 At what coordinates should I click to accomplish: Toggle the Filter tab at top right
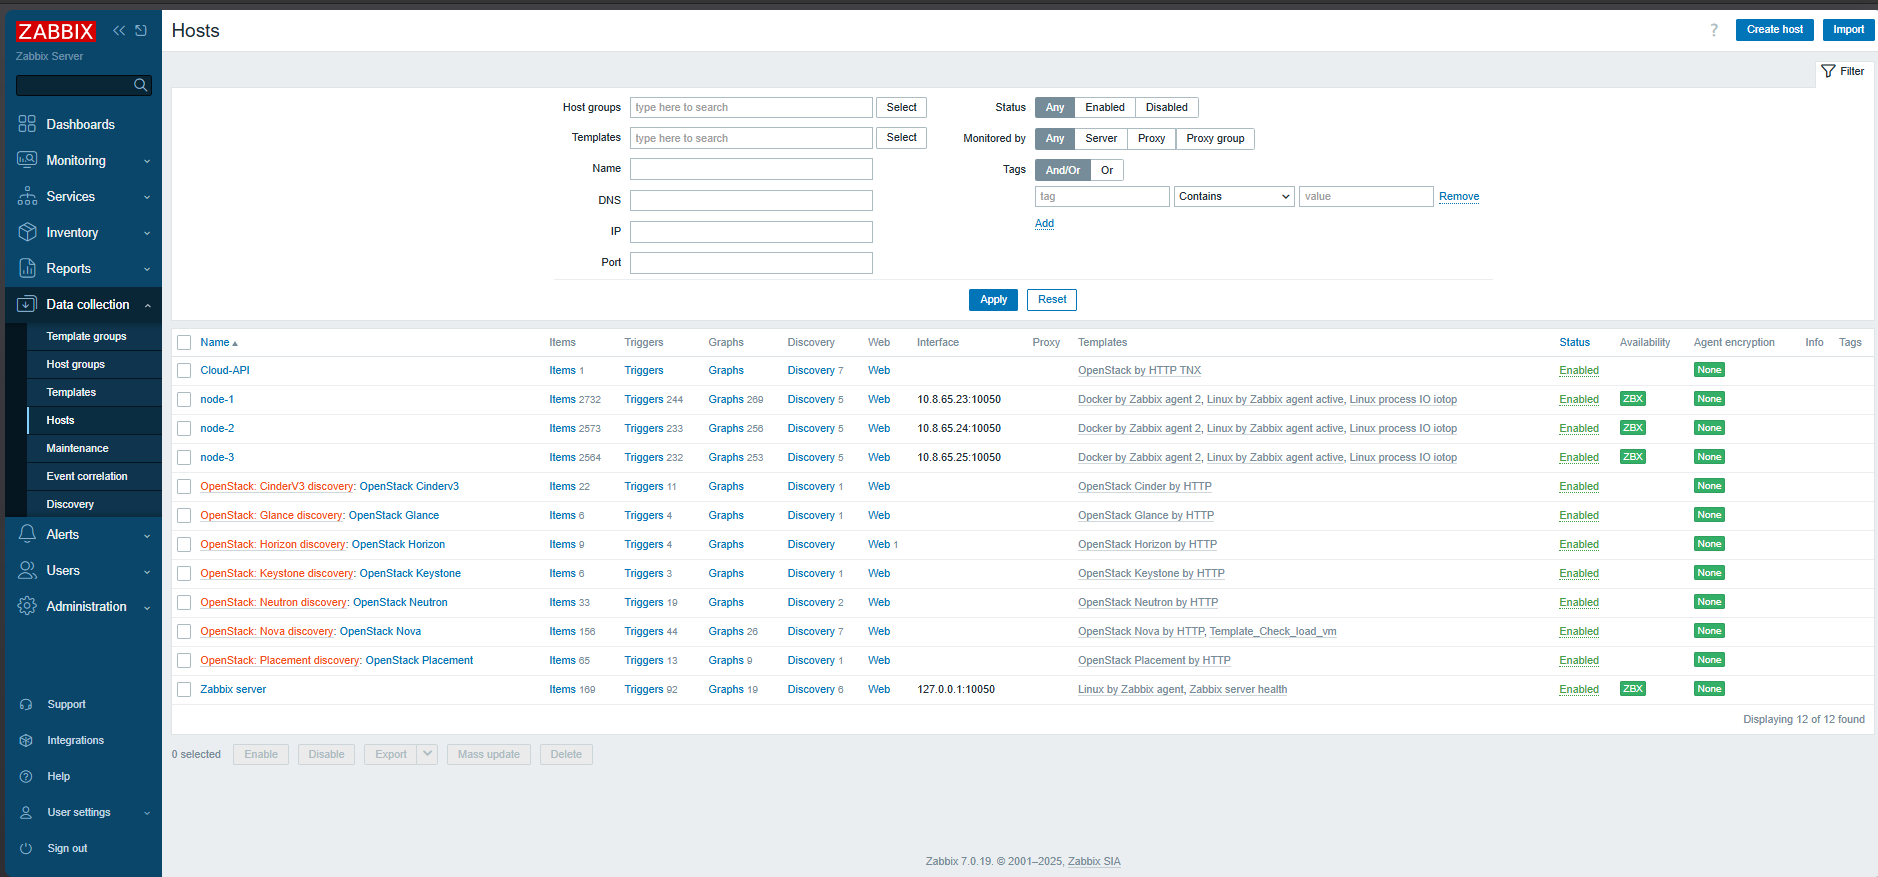click(x=1843, y=72)
